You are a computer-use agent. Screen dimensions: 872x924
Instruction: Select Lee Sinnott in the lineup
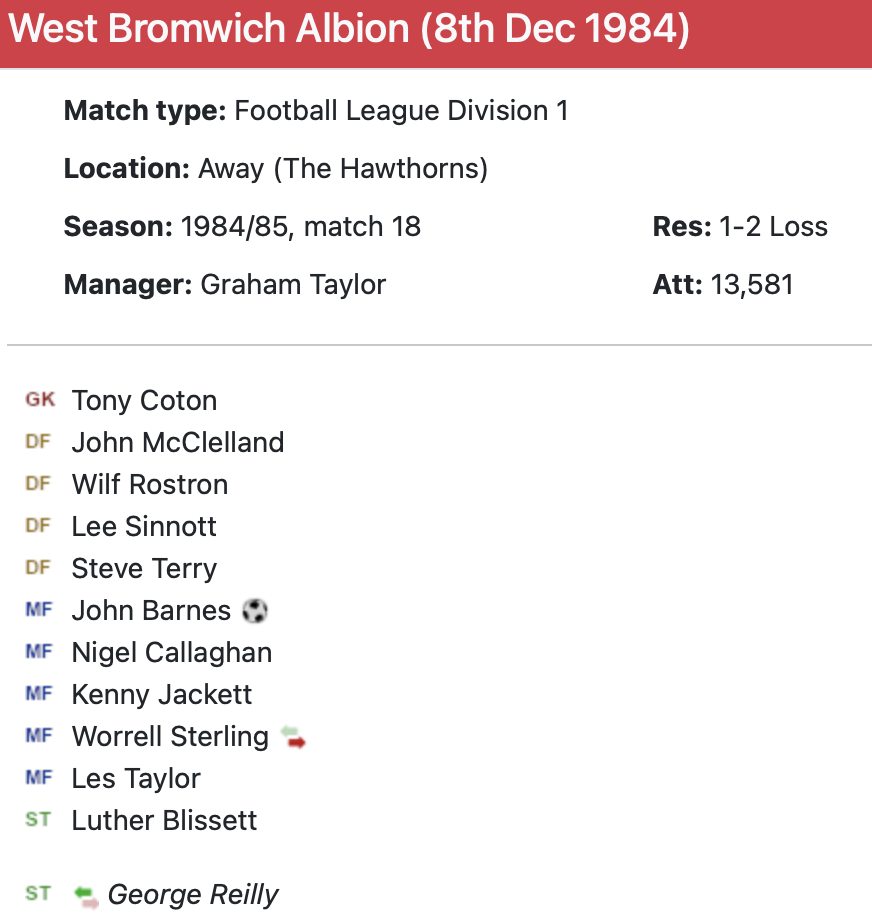[144, 527]
